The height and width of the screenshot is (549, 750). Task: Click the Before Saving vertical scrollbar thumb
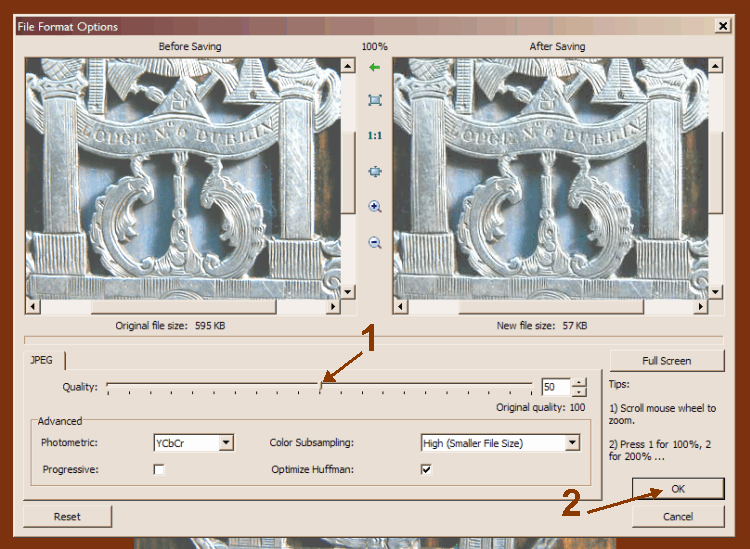click(348, 172)
